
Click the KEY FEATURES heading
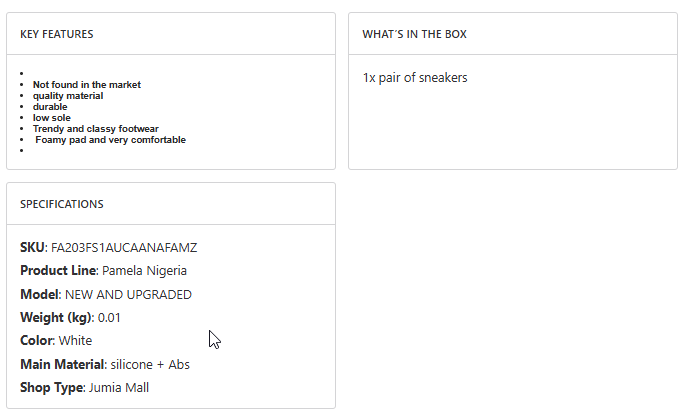click(x=57, y=34)
